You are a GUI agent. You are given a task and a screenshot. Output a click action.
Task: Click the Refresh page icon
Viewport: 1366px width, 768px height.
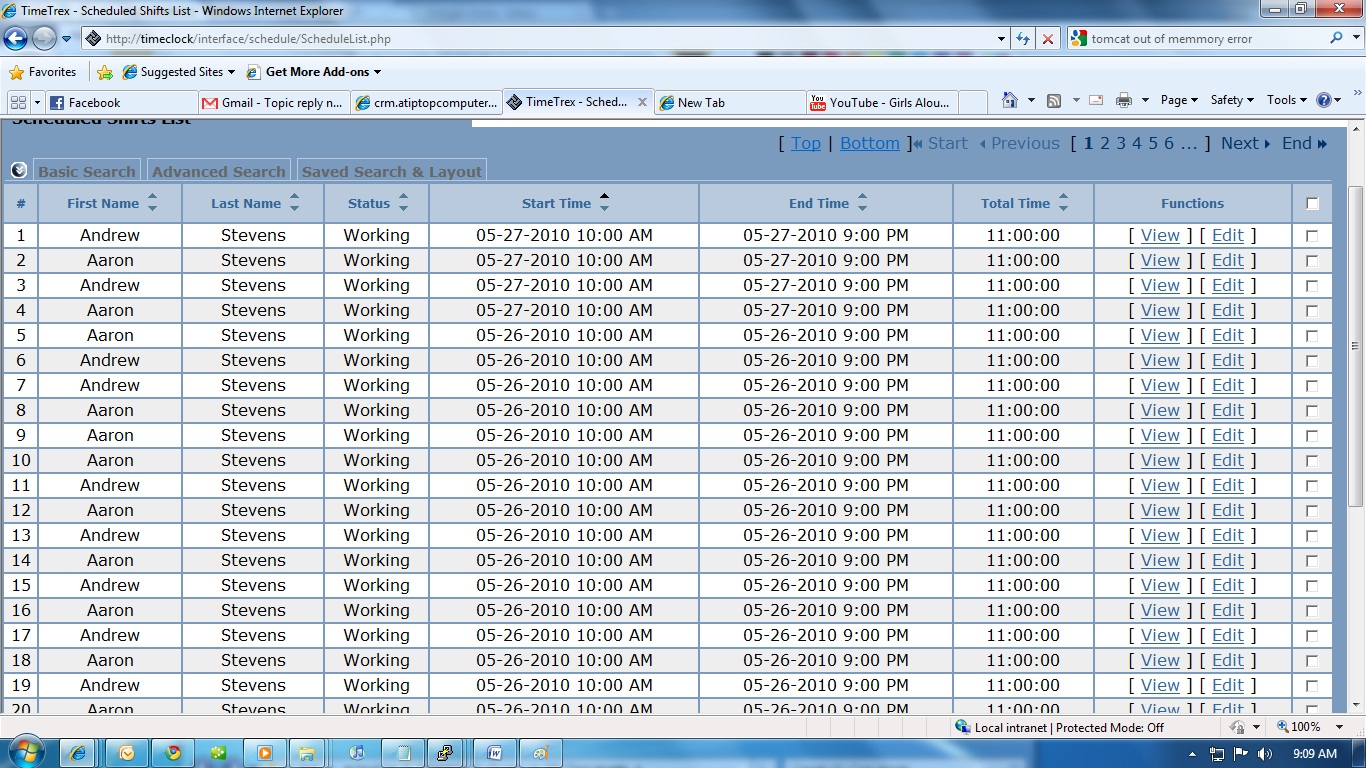(x=1022, y=39)
